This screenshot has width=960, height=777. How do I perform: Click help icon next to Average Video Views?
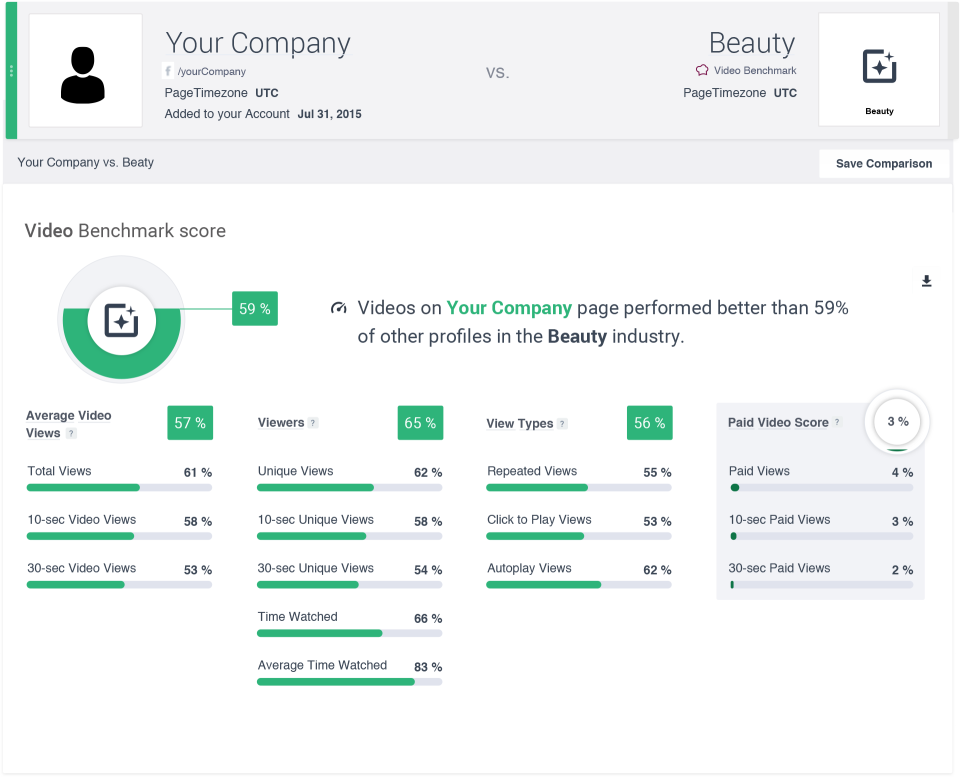[x=71, y=433]
